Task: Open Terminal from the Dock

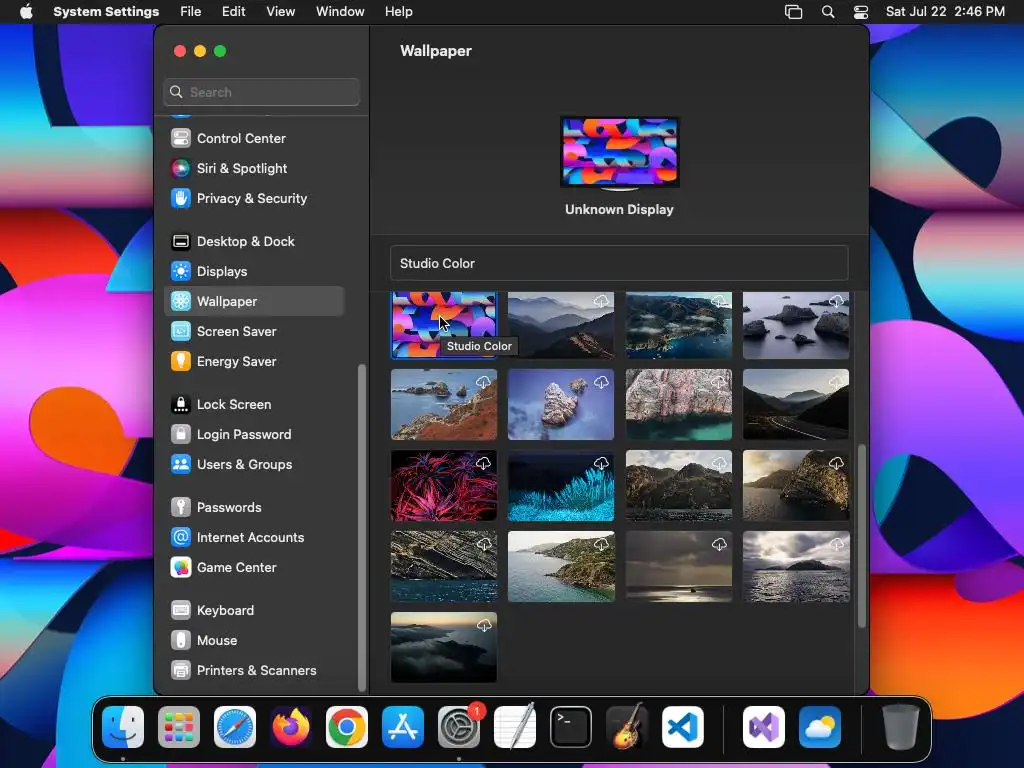Action: 571,727
